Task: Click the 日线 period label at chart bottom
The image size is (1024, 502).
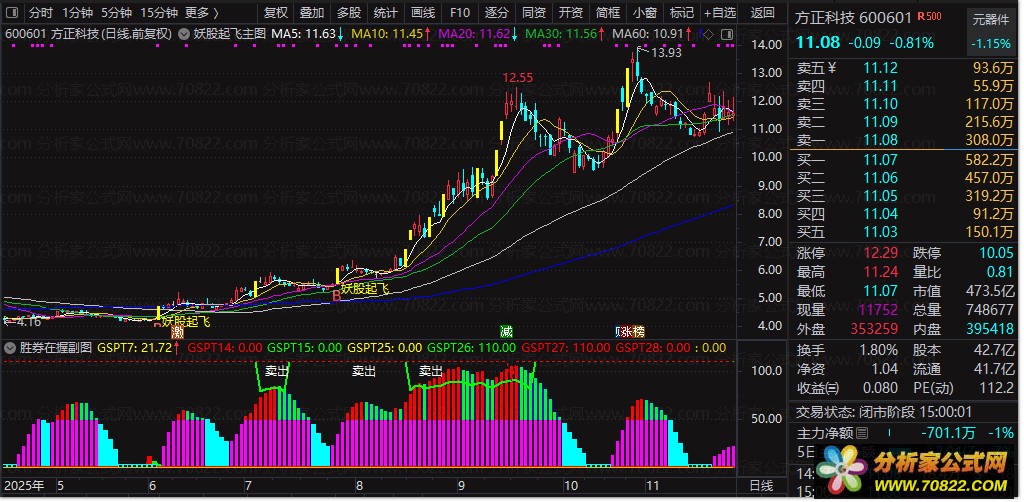Action: [760, 486]
